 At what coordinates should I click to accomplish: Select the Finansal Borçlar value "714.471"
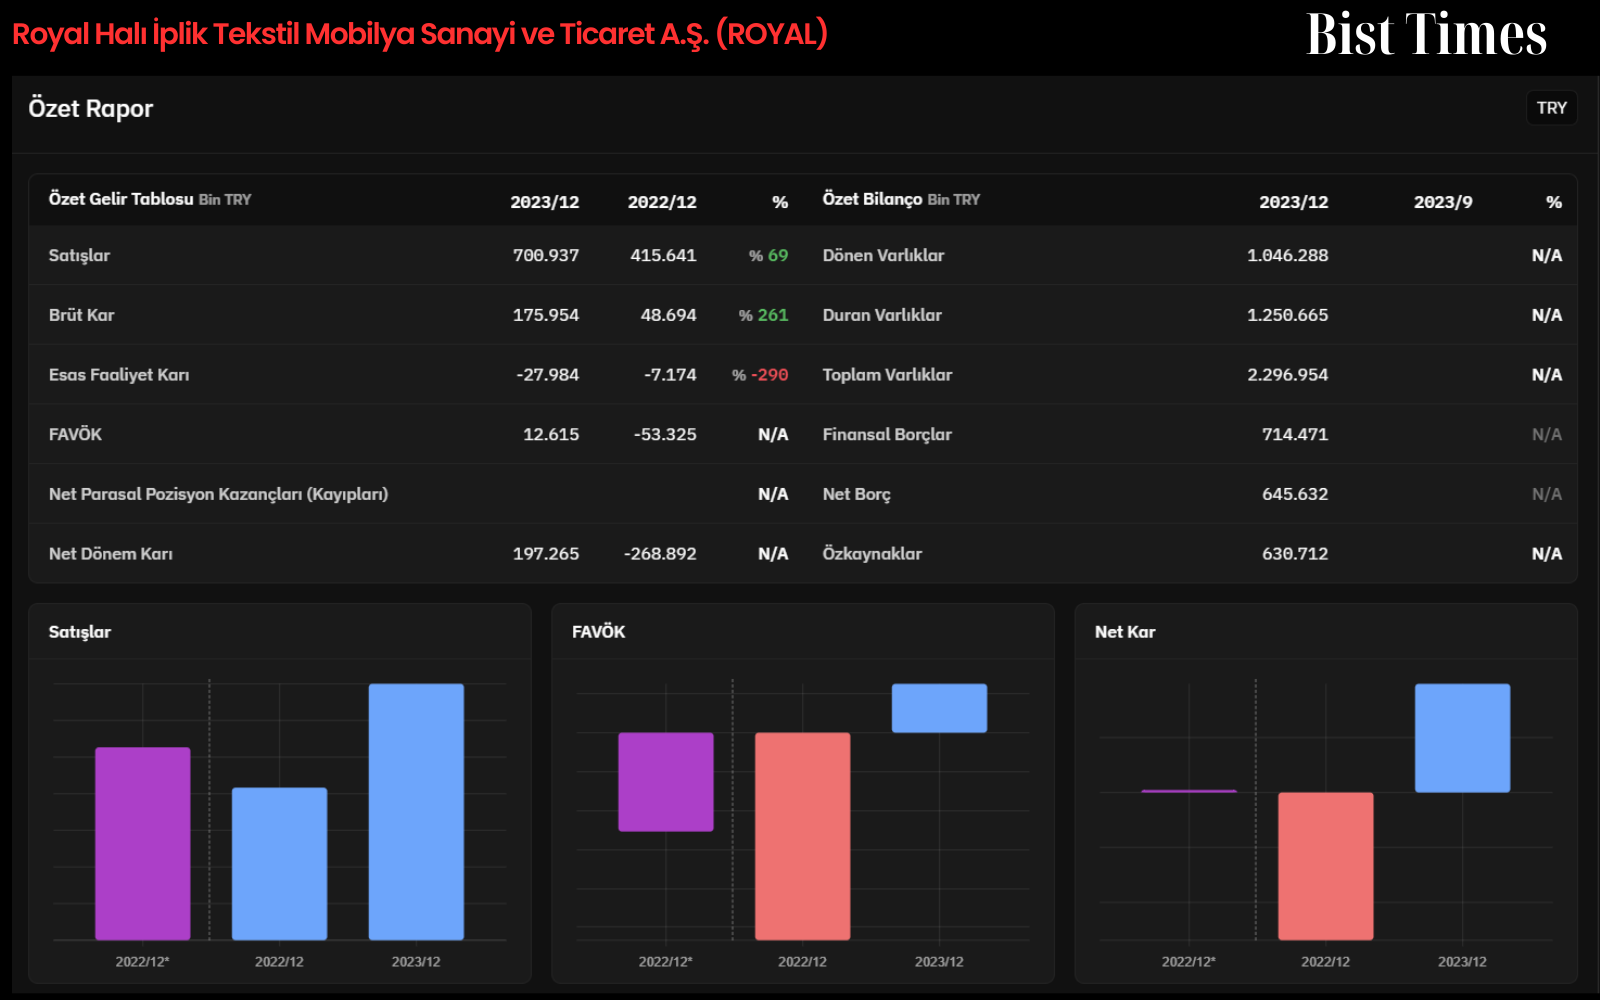pyautogui.click(x=1295, y=434)
